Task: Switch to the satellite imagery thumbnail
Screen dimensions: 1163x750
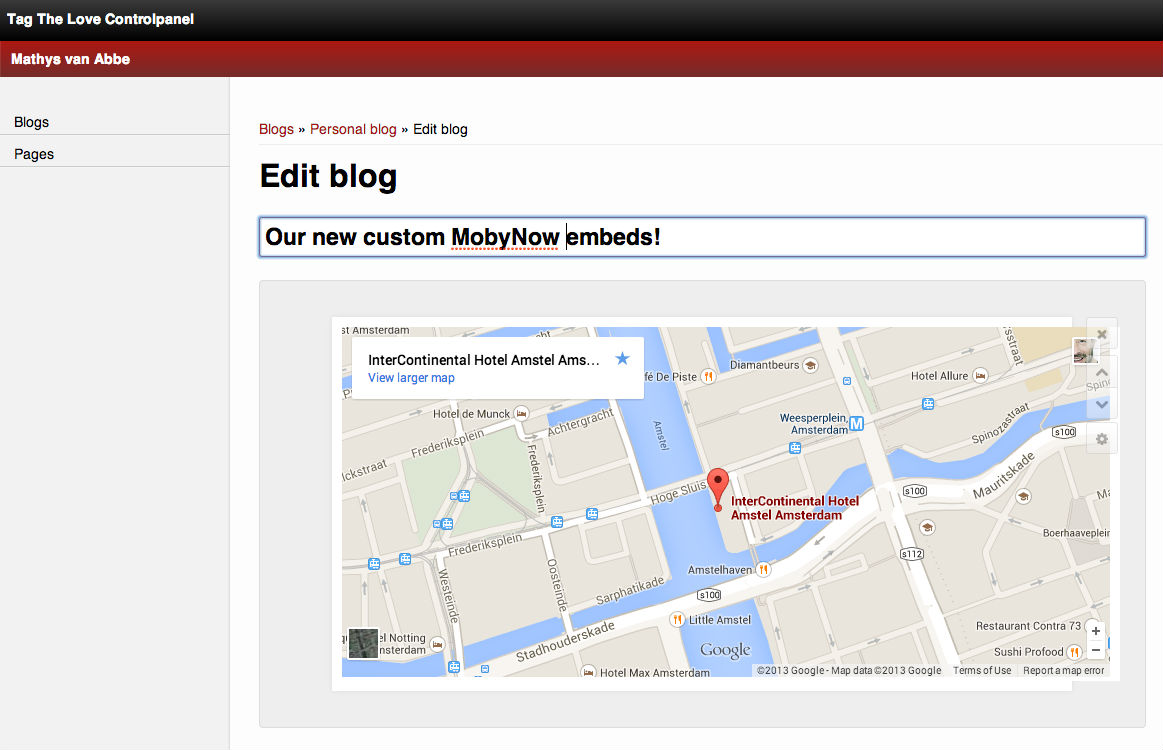Action: coord(363,644)
